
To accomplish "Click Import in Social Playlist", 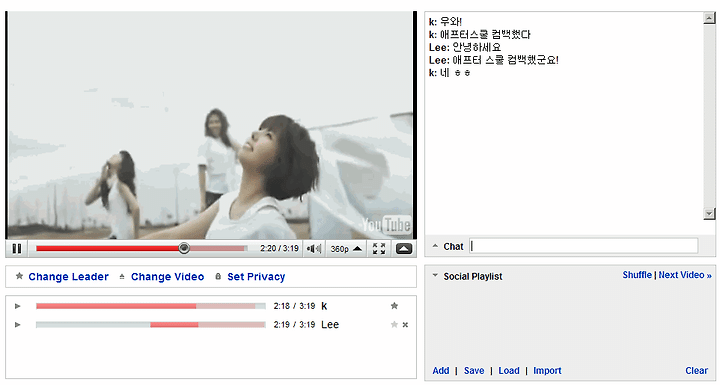I will pos(547,370).
